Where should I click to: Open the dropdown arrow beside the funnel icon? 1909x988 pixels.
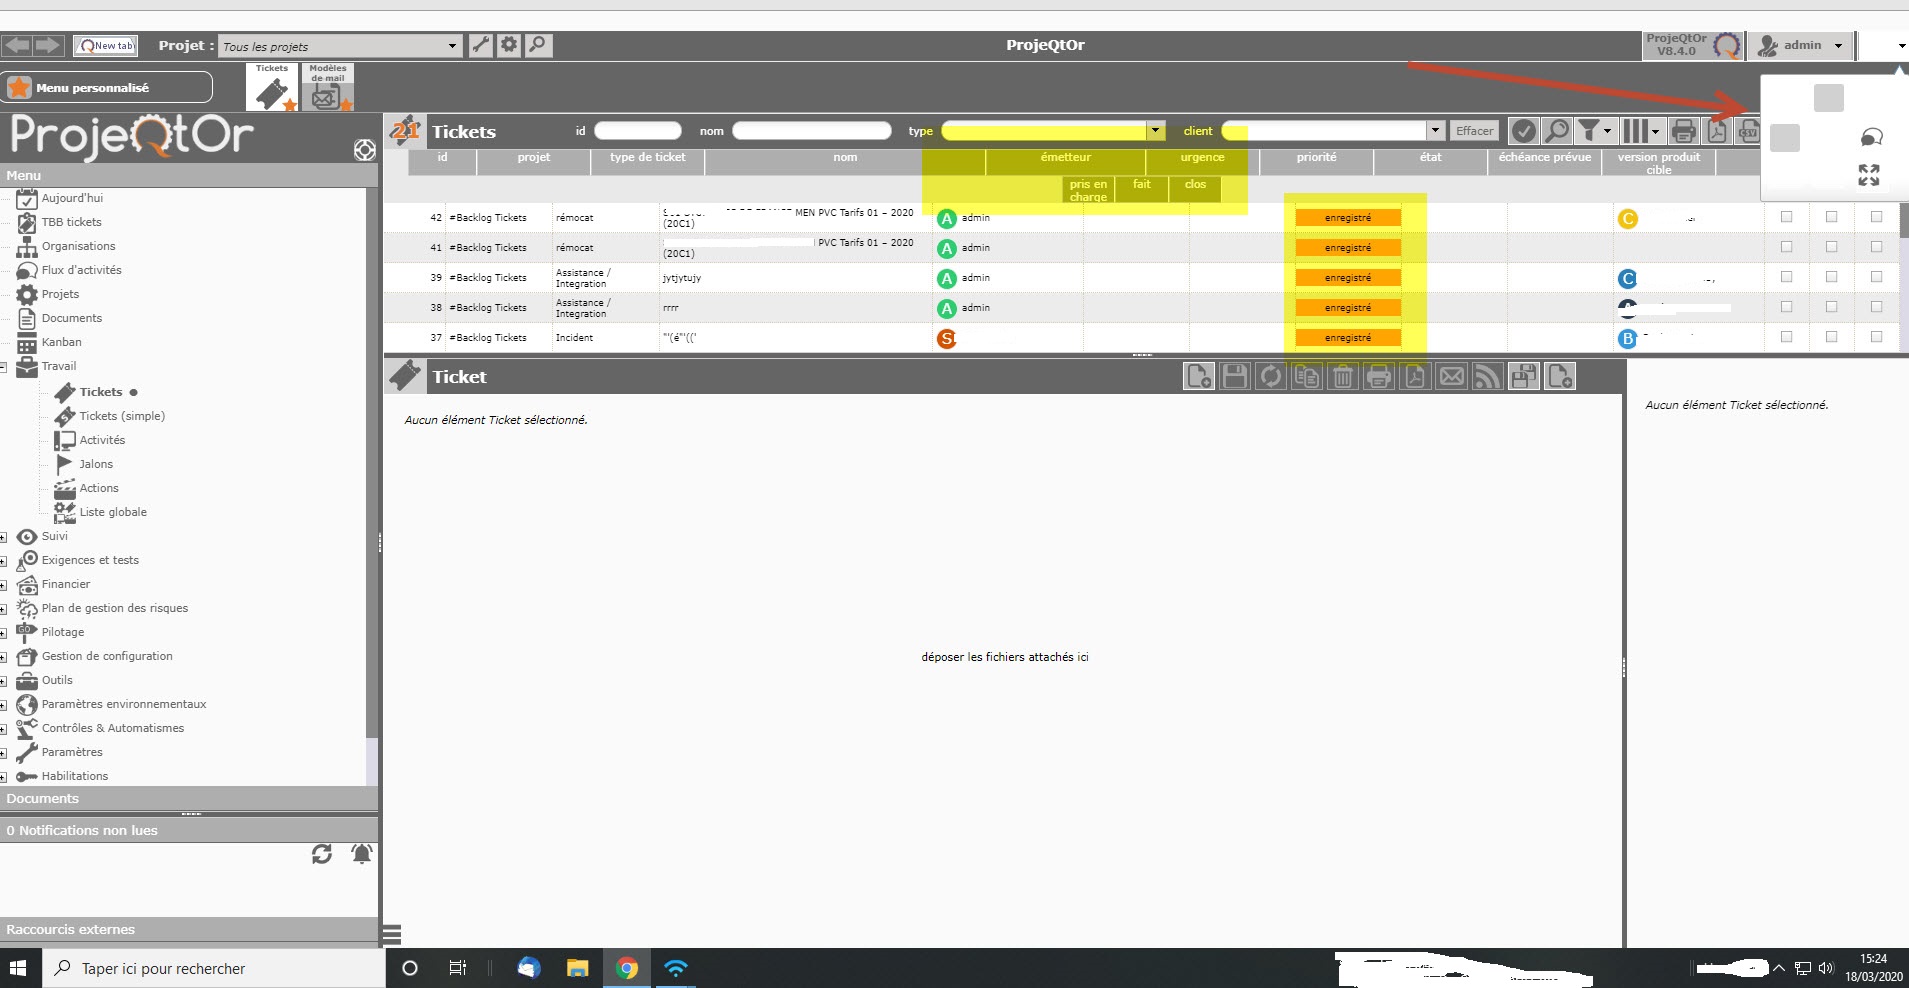pyautogui.click(x=1607, y=132)
